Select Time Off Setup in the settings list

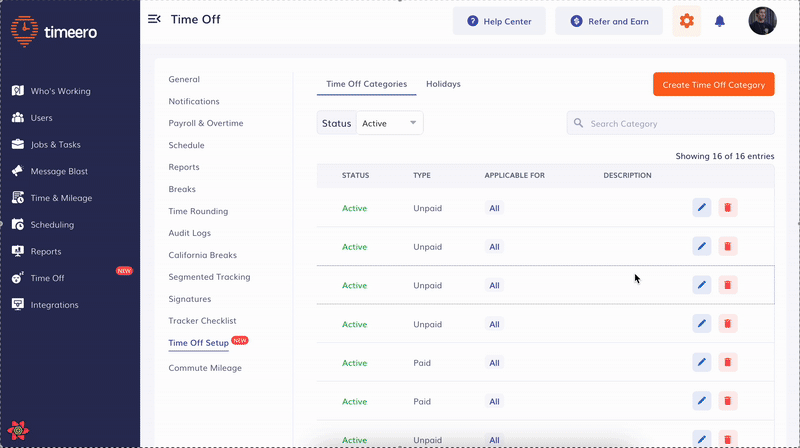[x=198, y=343]
